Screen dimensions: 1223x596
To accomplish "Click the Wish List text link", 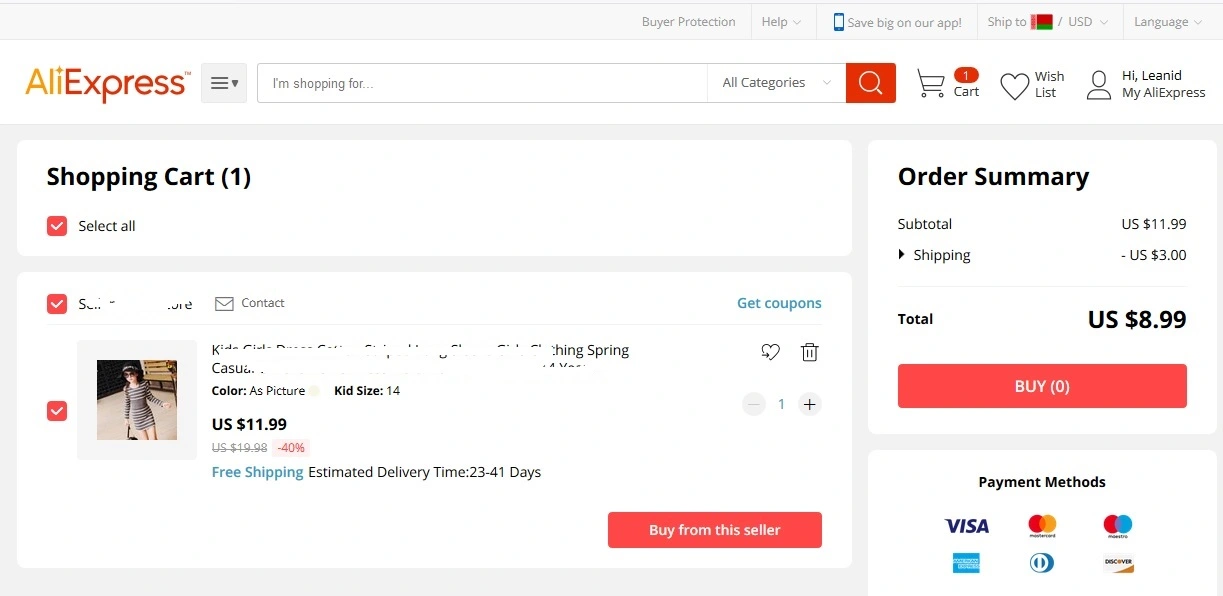I will (1049, 84).
